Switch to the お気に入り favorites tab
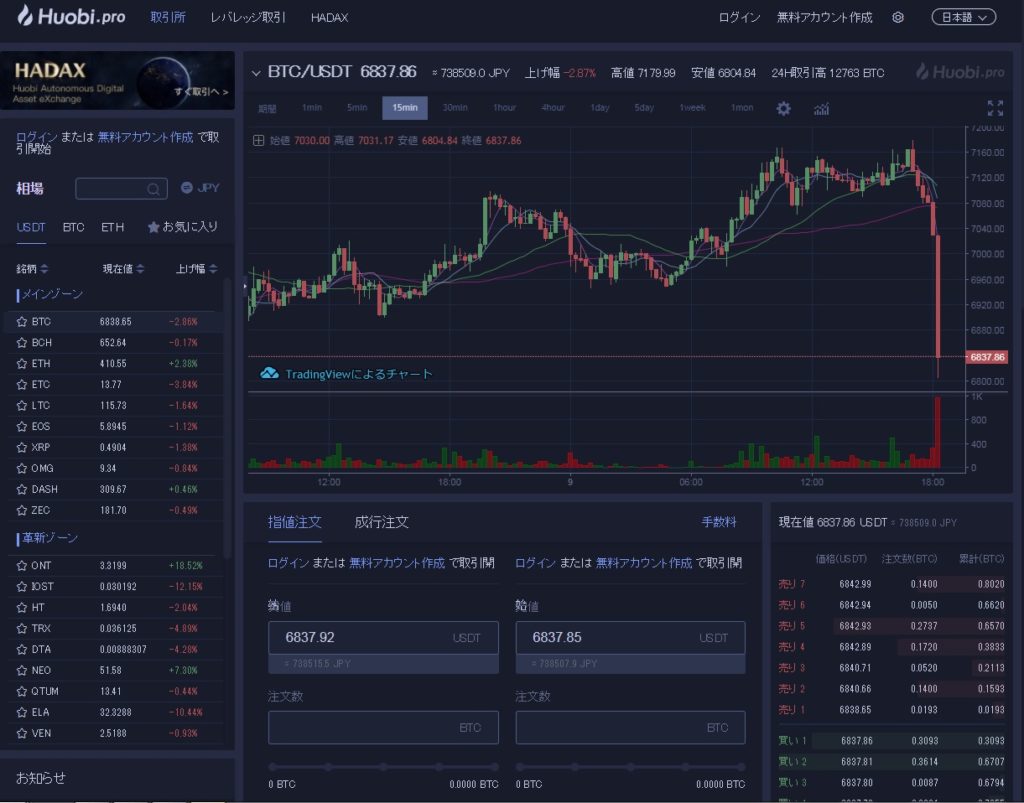 point(183,227)
